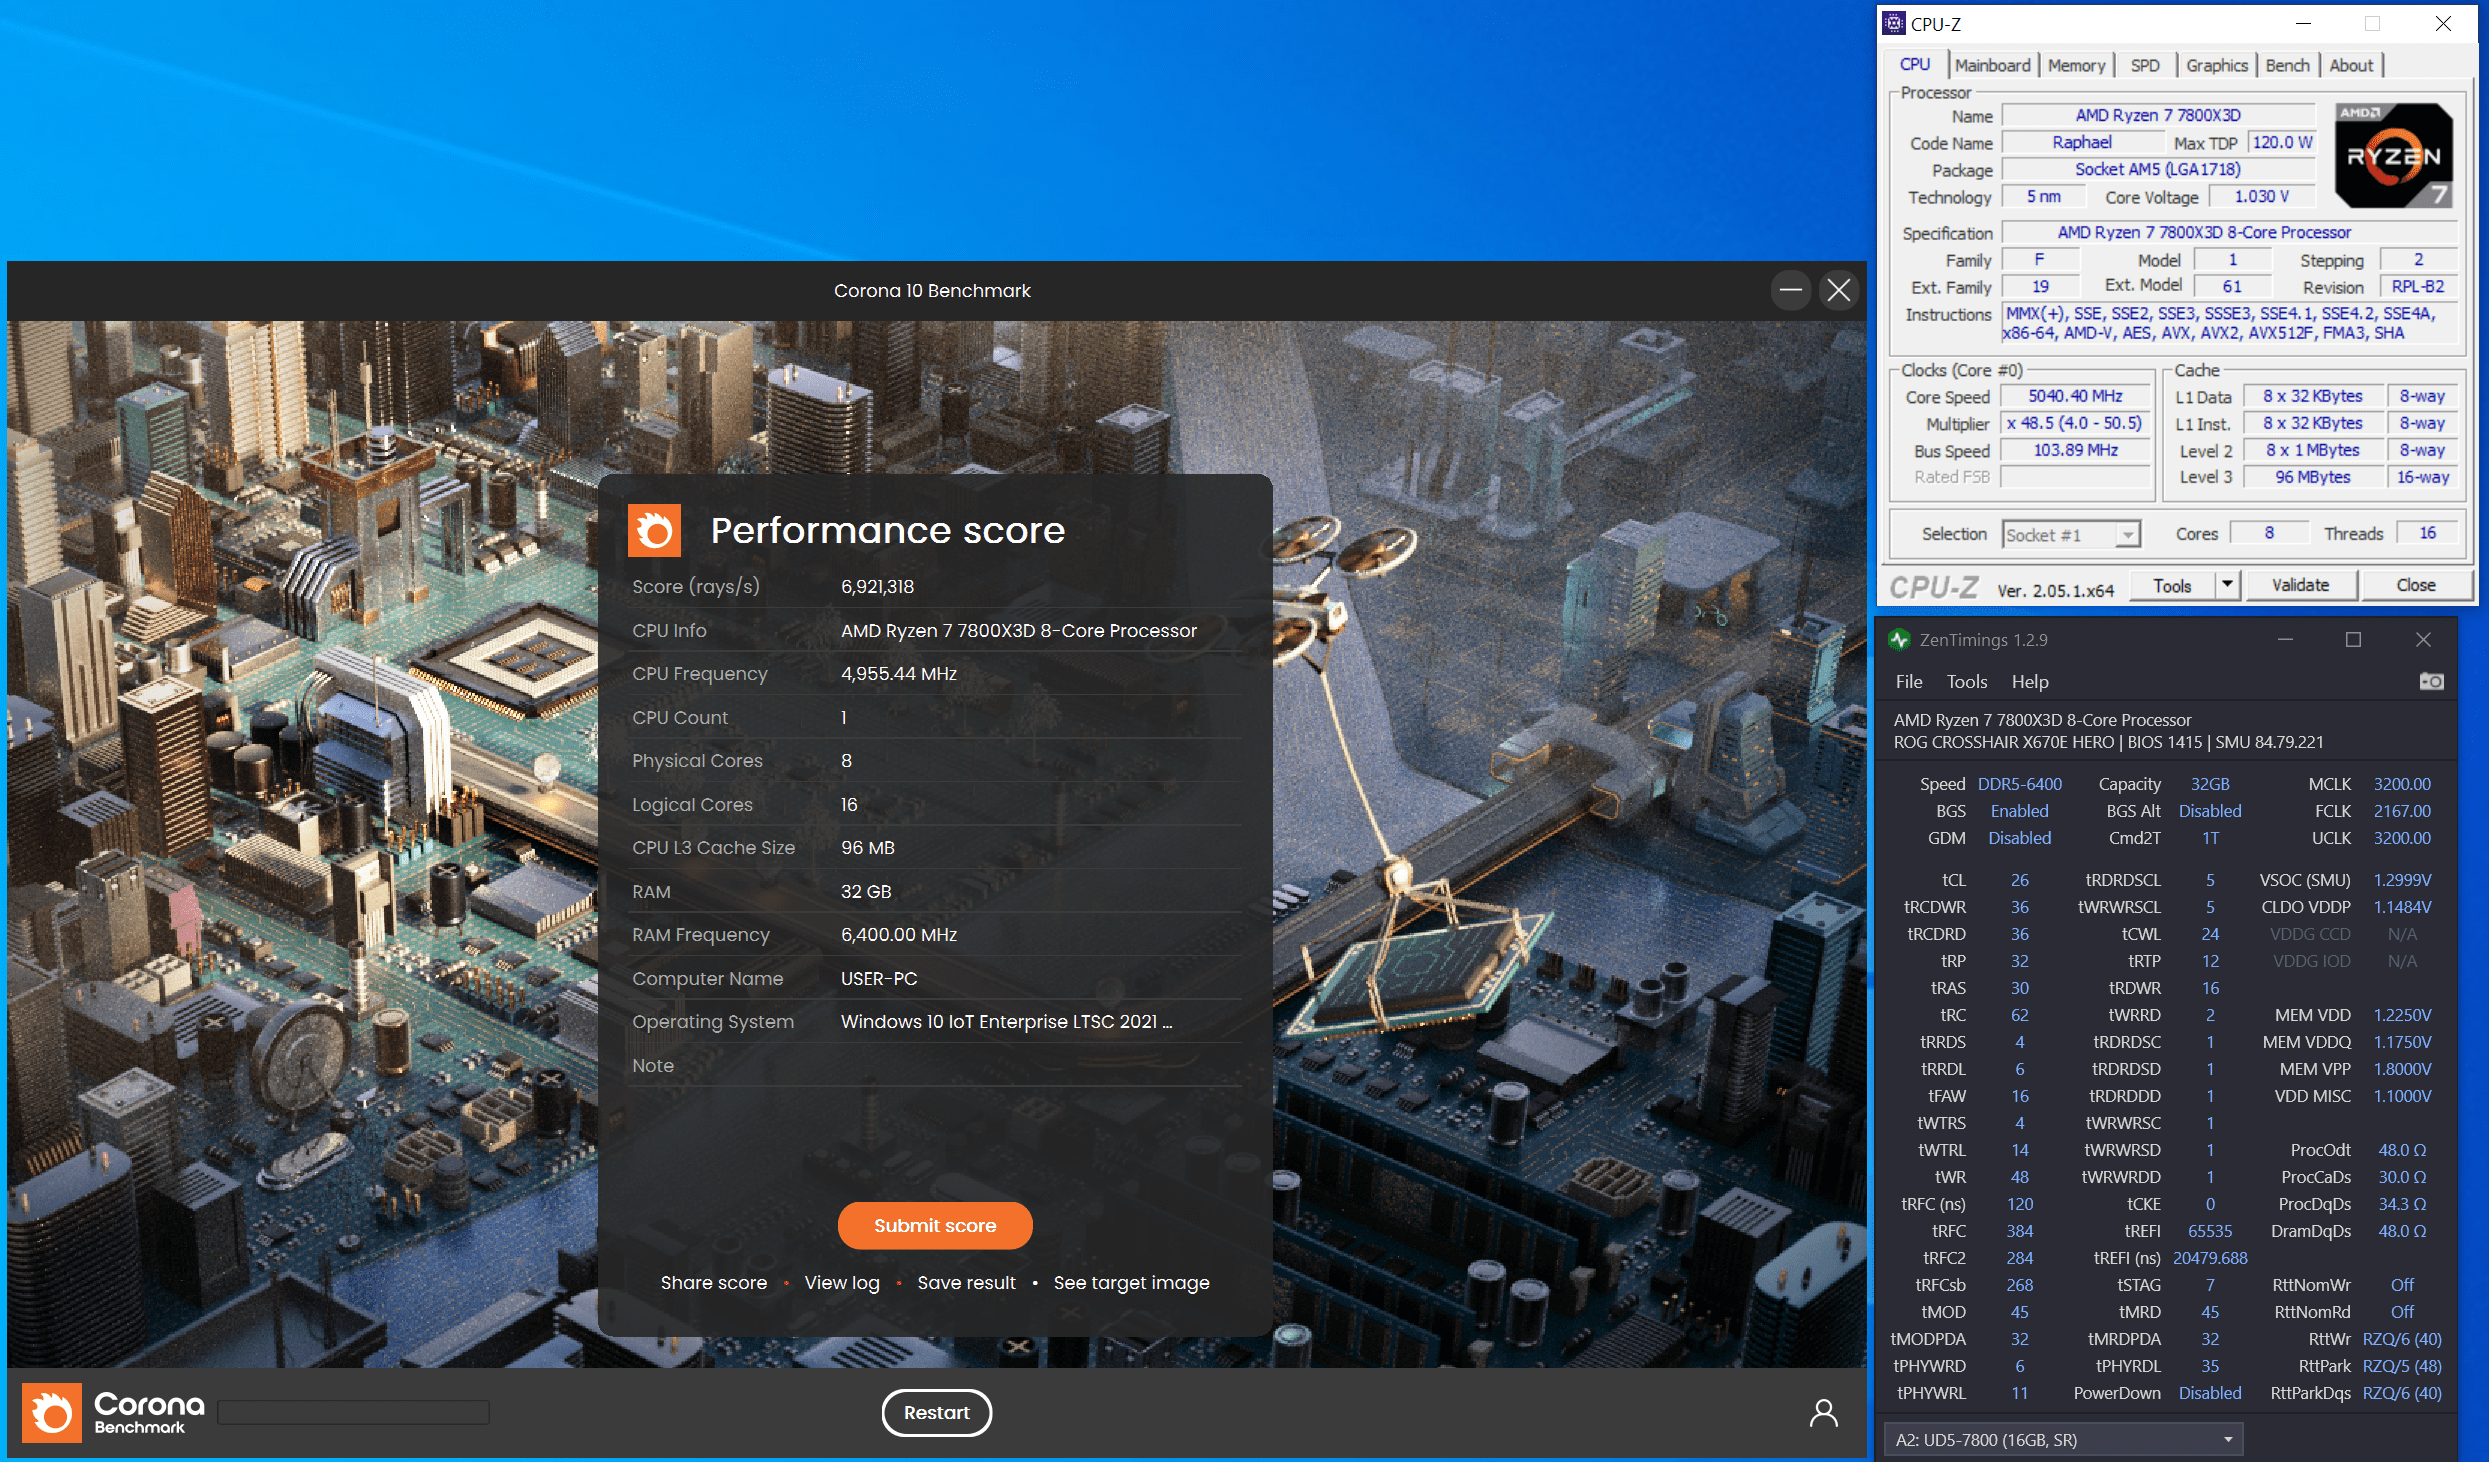Click the RttPark value RZQ/5 (48)
Image resolution: width=2489 pixels, height=1462 pixels.
(2402, 1367)
